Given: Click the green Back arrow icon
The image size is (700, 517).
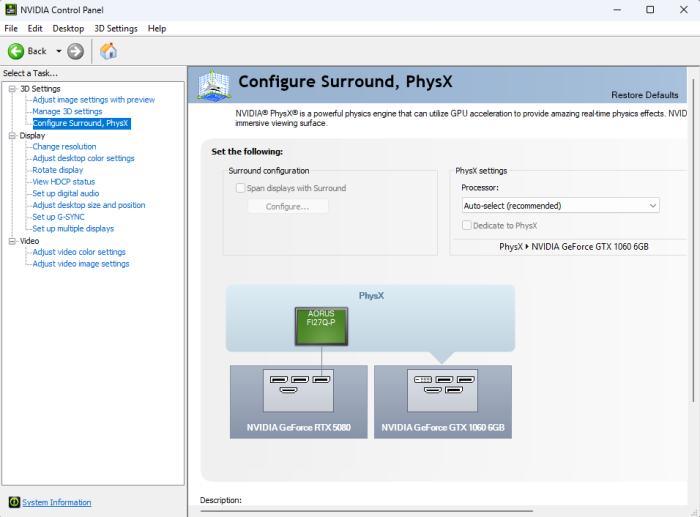Looking at the screenshot, I should click(x=16, y=51).
